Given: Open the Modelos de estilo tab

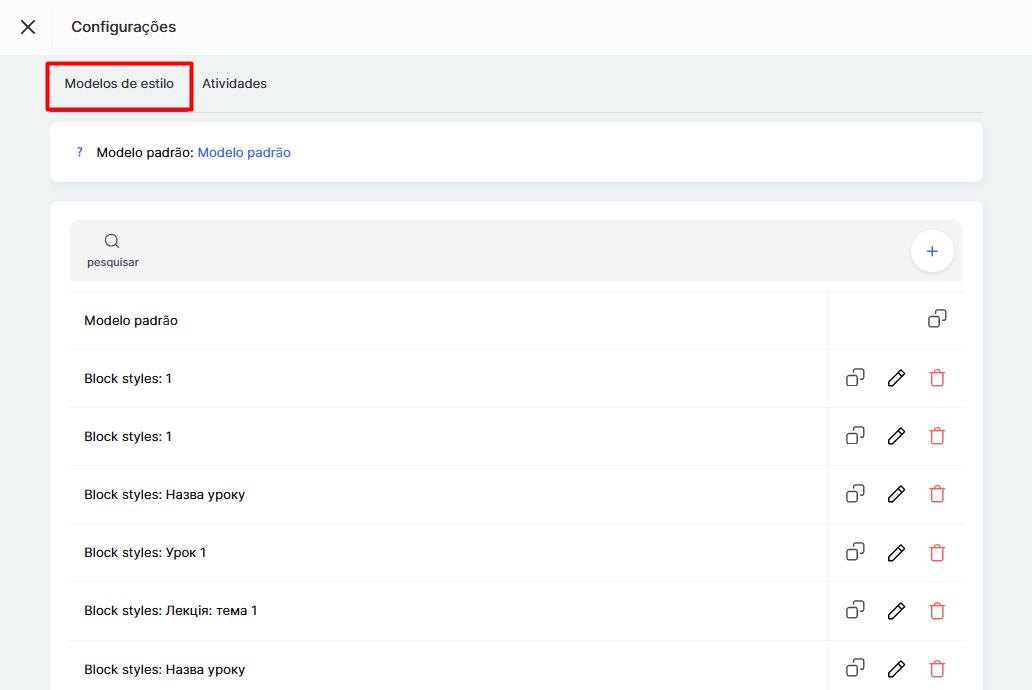Looking at the screenshot, I should pyautogui.click(x=119, y=84).
